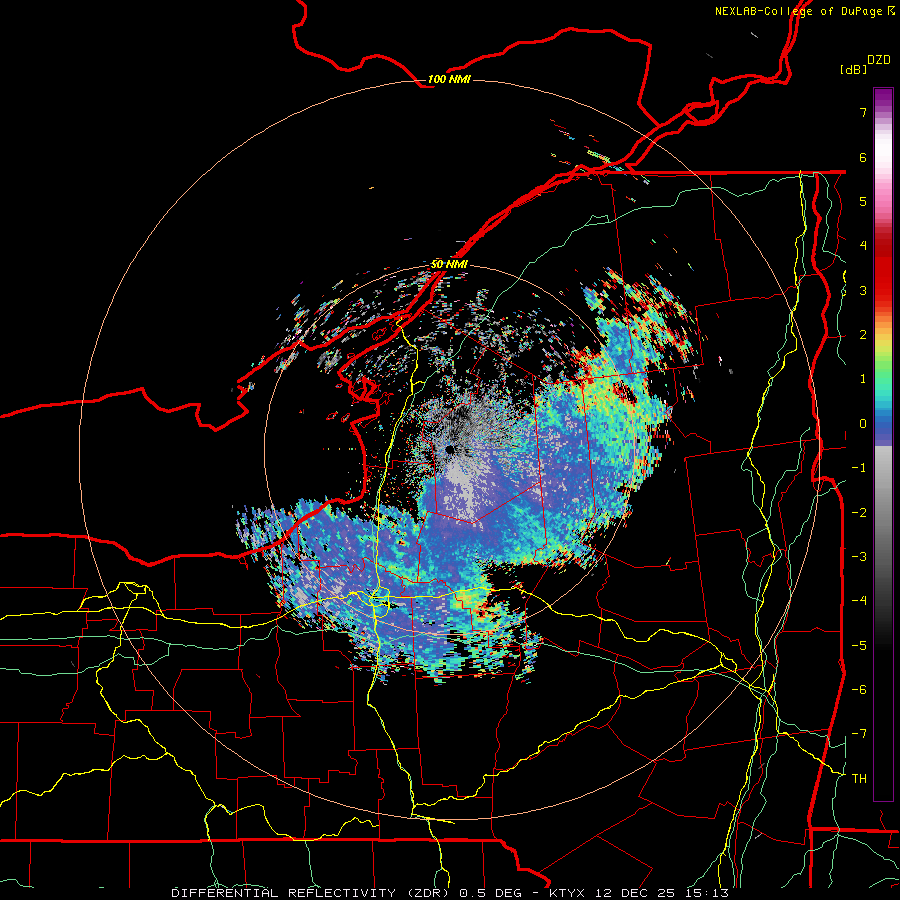The width and height of the screenshot is (900, 900).
Task: Click the "0.5 DEG" elevation angle text
Action: [490, 893]
